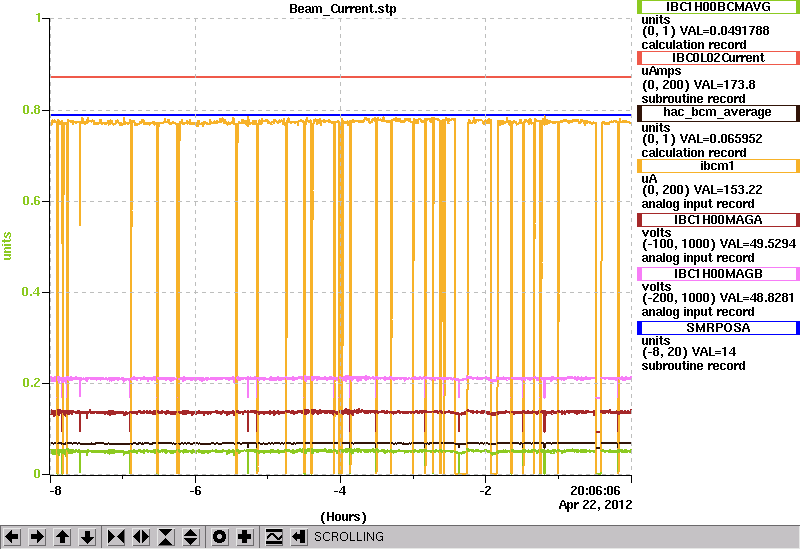This screenshot has width=800, height=549.
Task: Click the (Hours) x-axis label
Action: pyautogui.click(x=343, y=517)
